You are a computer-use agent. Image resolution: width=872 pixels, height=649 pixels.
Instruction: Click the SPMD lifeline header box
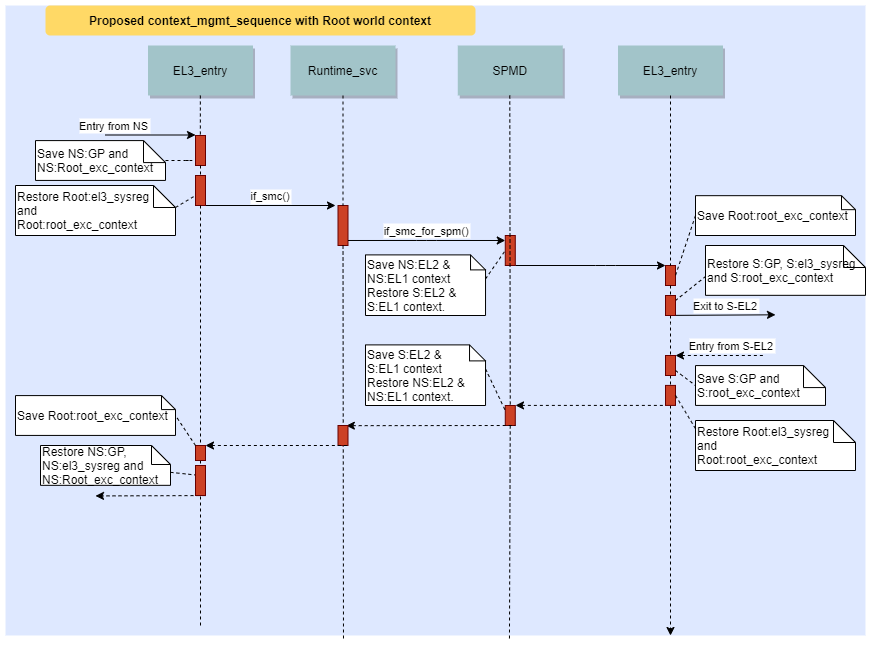tap(510, 71)
